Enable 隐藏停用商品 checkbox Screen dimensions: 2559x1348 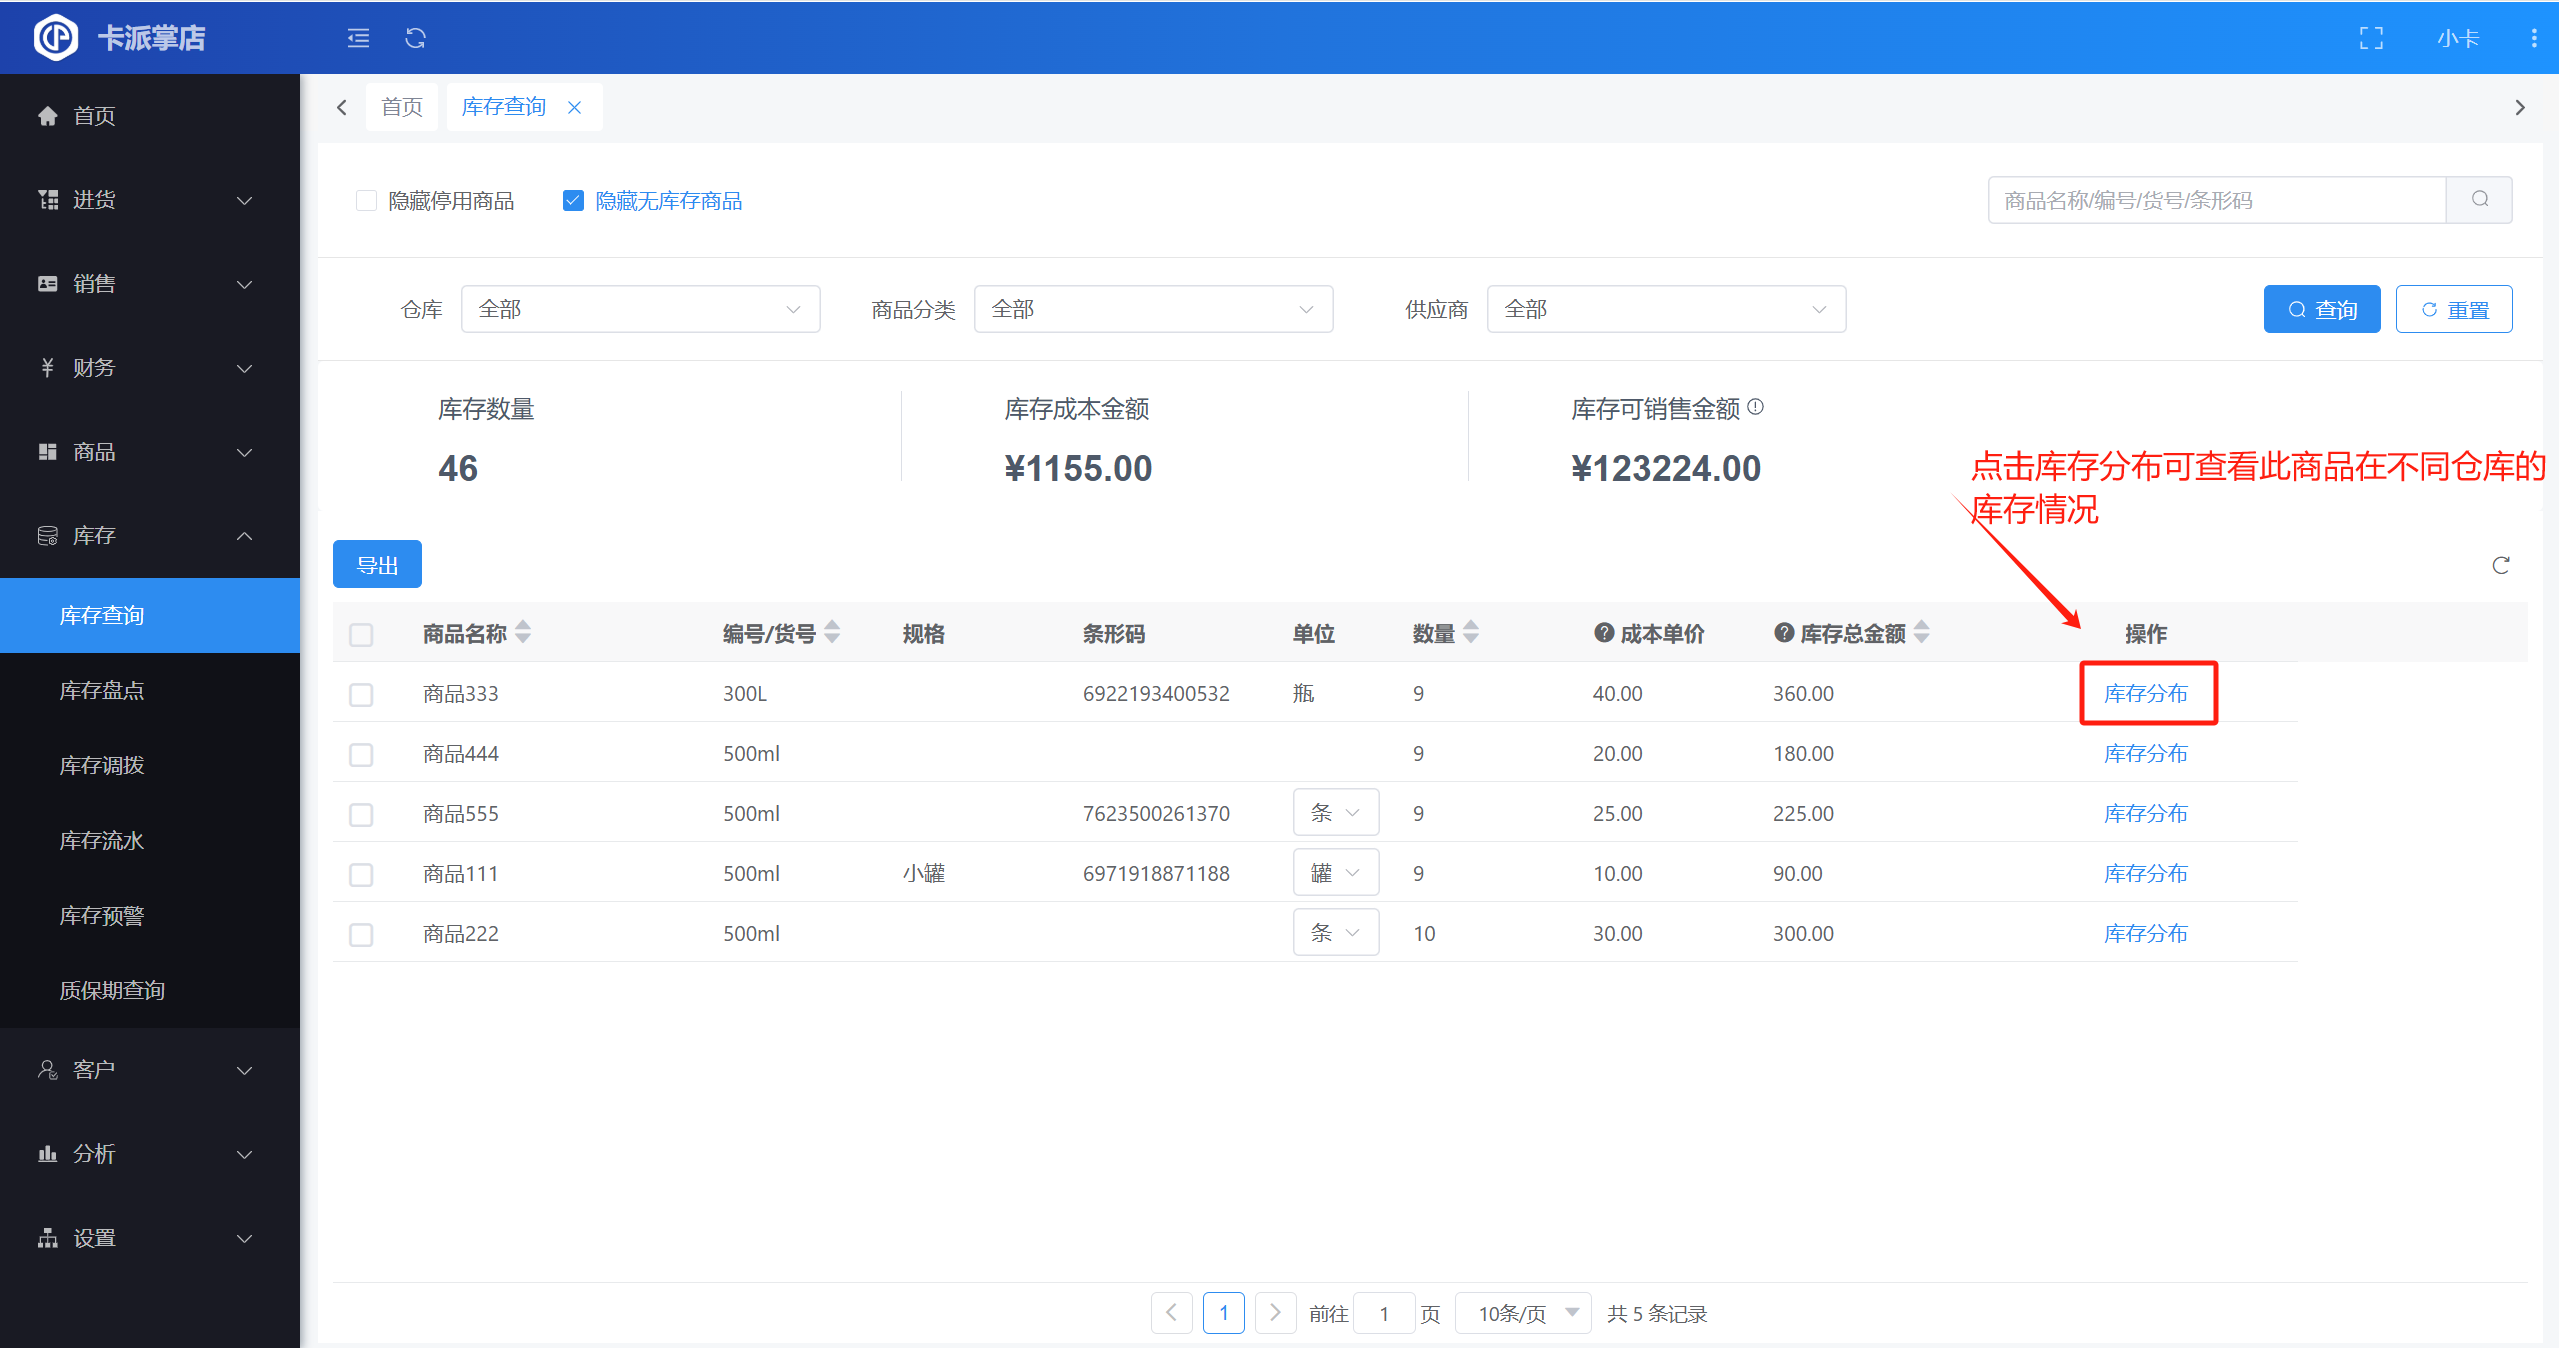coord(367,201)
